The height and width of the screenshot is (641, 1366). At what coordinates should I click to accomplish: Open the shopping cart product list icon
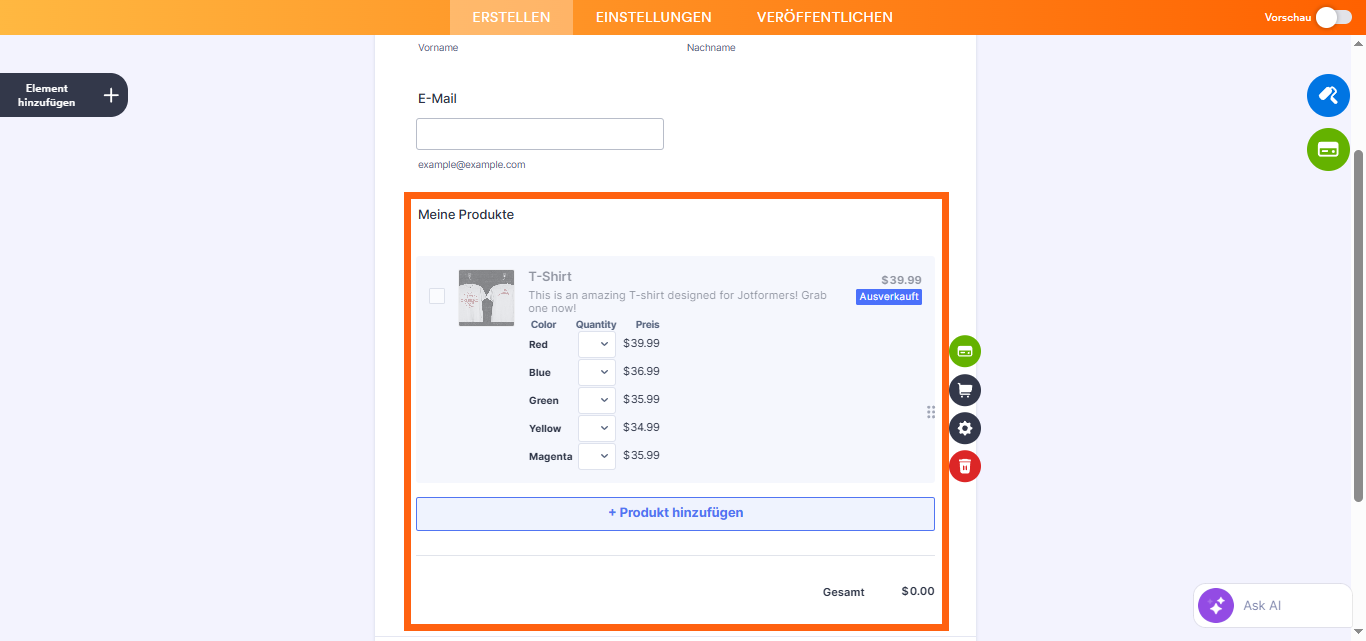(965, 390)
